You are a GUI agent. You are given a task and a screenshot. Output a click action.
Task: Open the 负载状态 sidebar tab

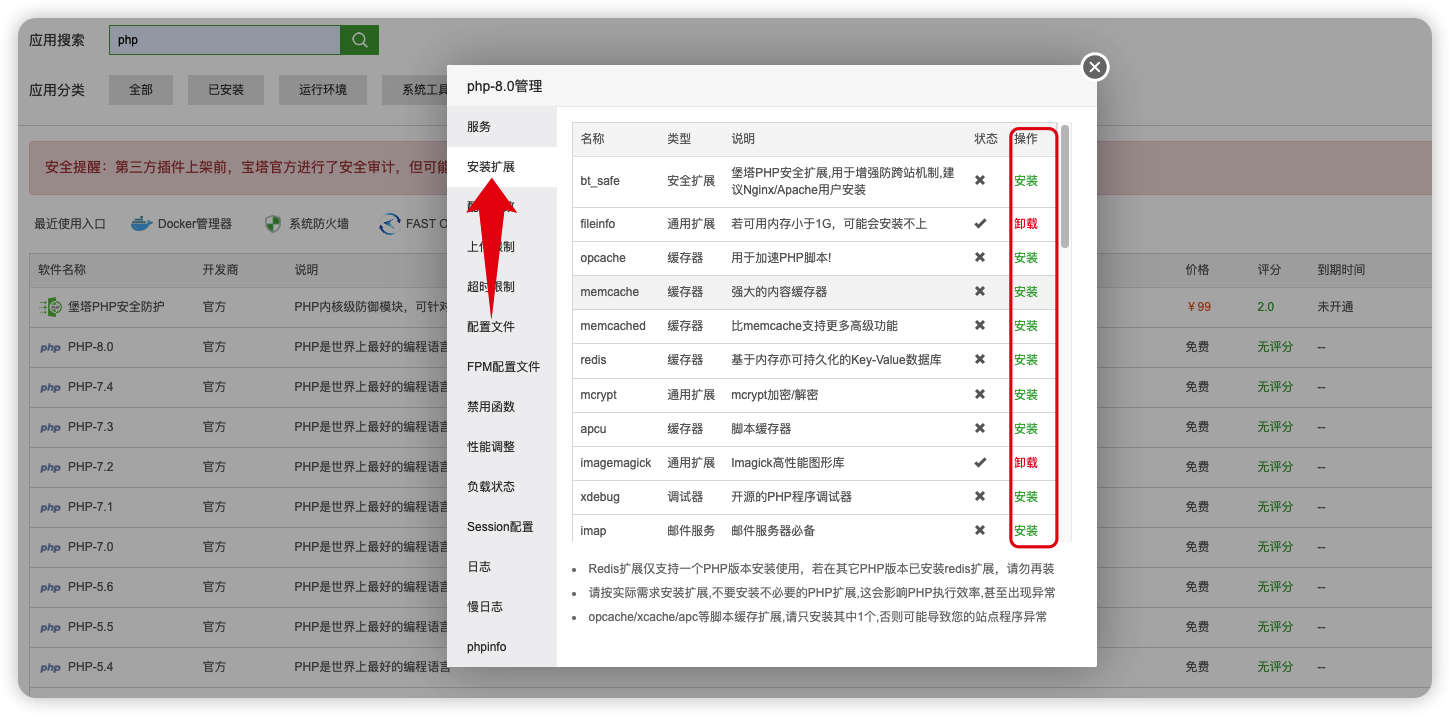(x=502, y=487)
